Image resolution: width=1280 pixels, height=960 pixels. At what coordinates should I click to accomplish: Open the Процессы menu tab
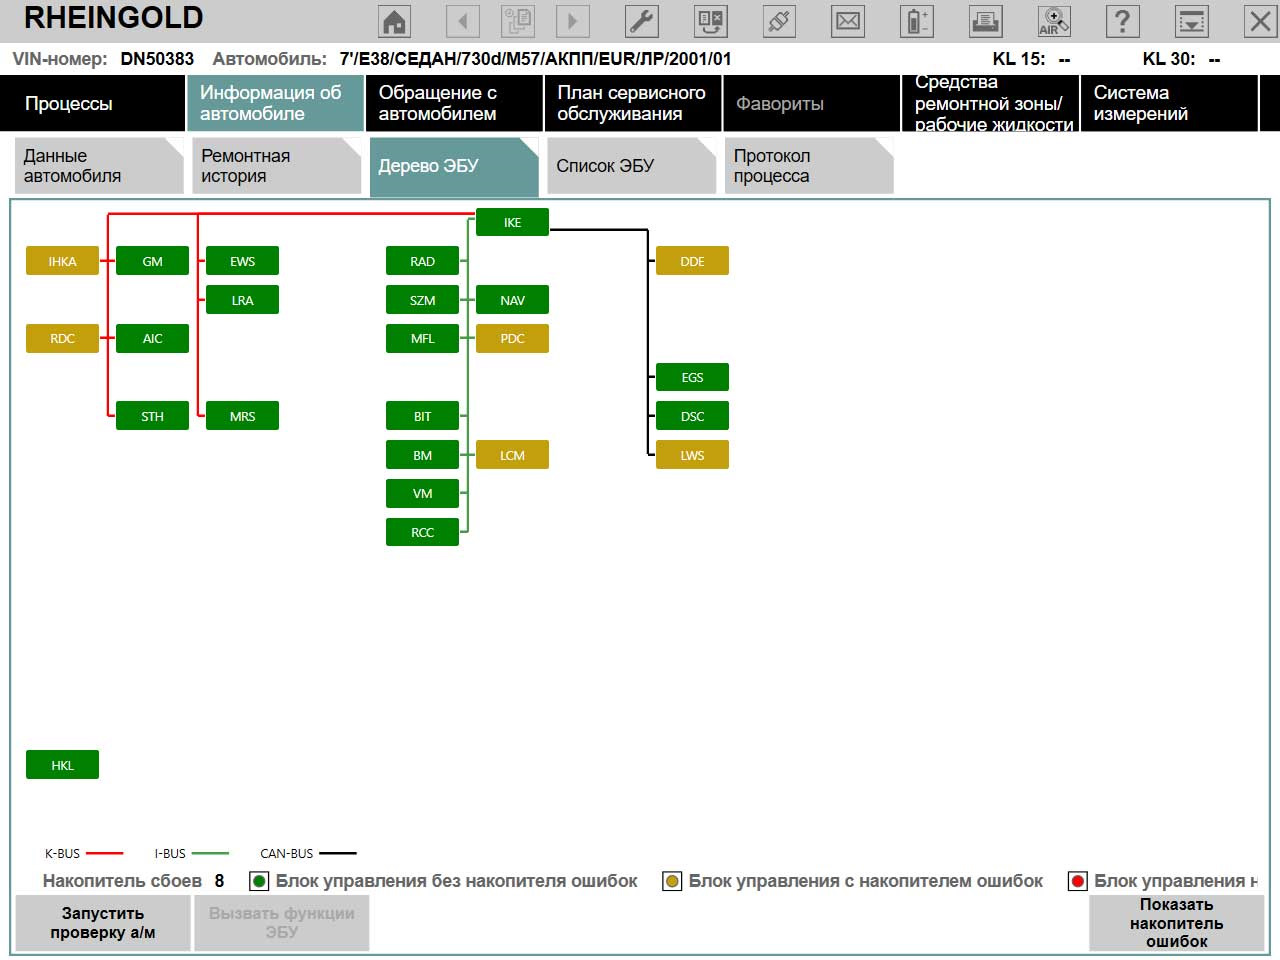[92, 103]
